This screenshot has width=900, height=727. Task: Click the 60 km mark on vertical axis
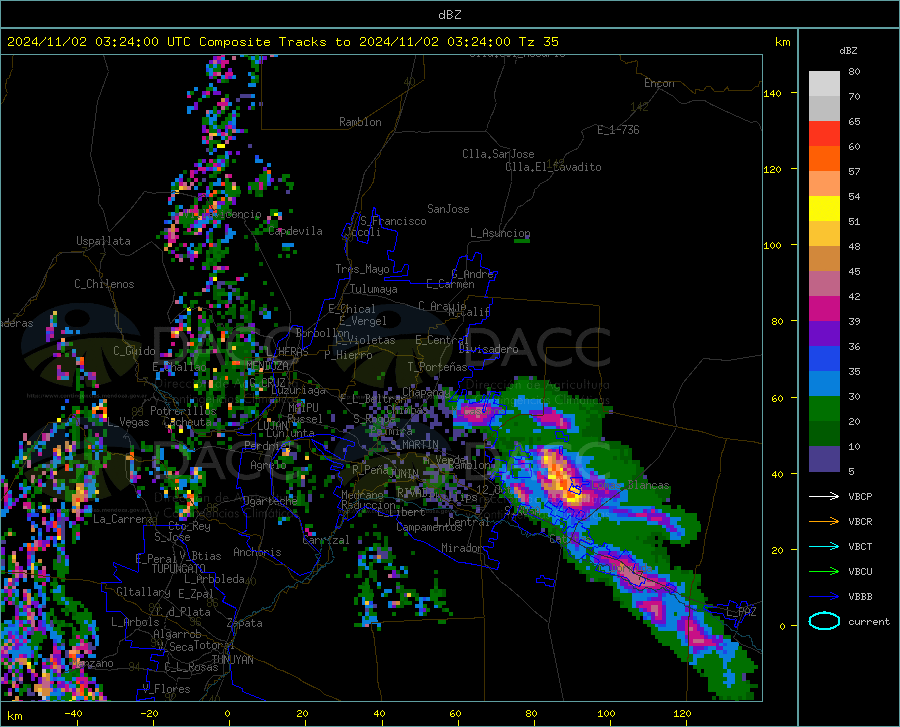pyautogui.click(x=777, y=398)
